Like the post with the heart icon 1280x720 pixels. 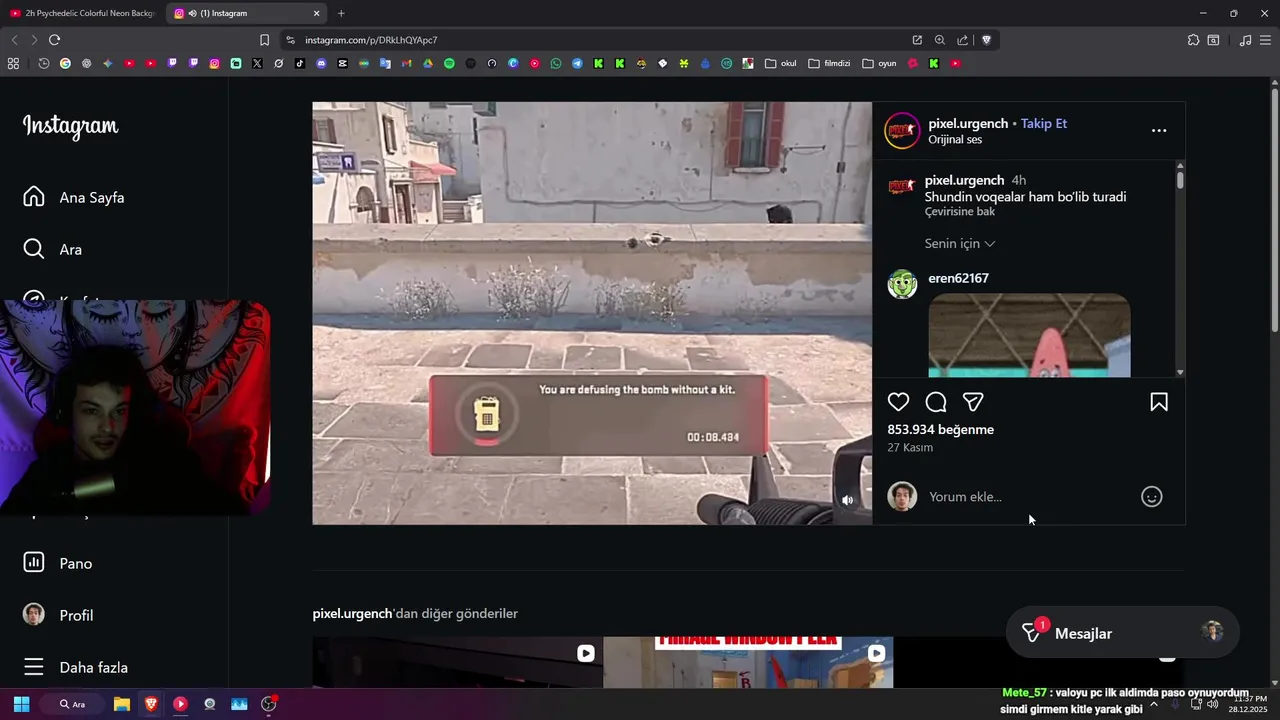[898, 402]
